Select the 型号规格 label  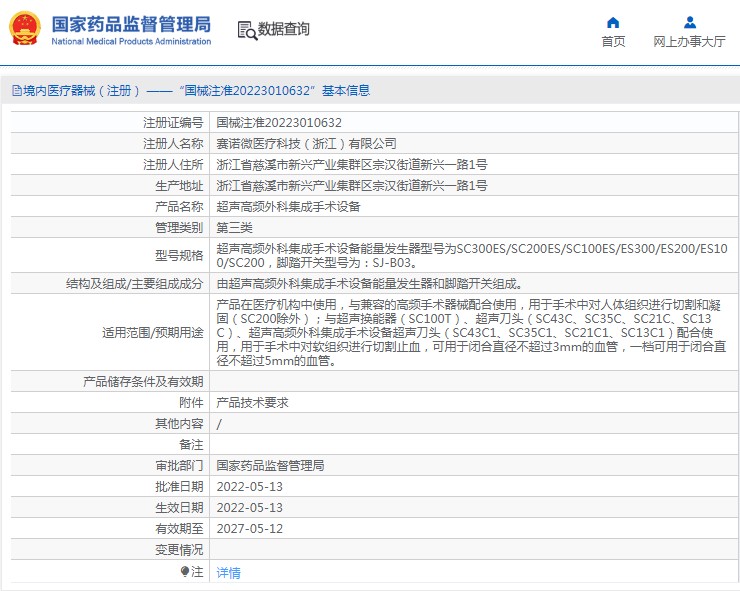(179, 255)
